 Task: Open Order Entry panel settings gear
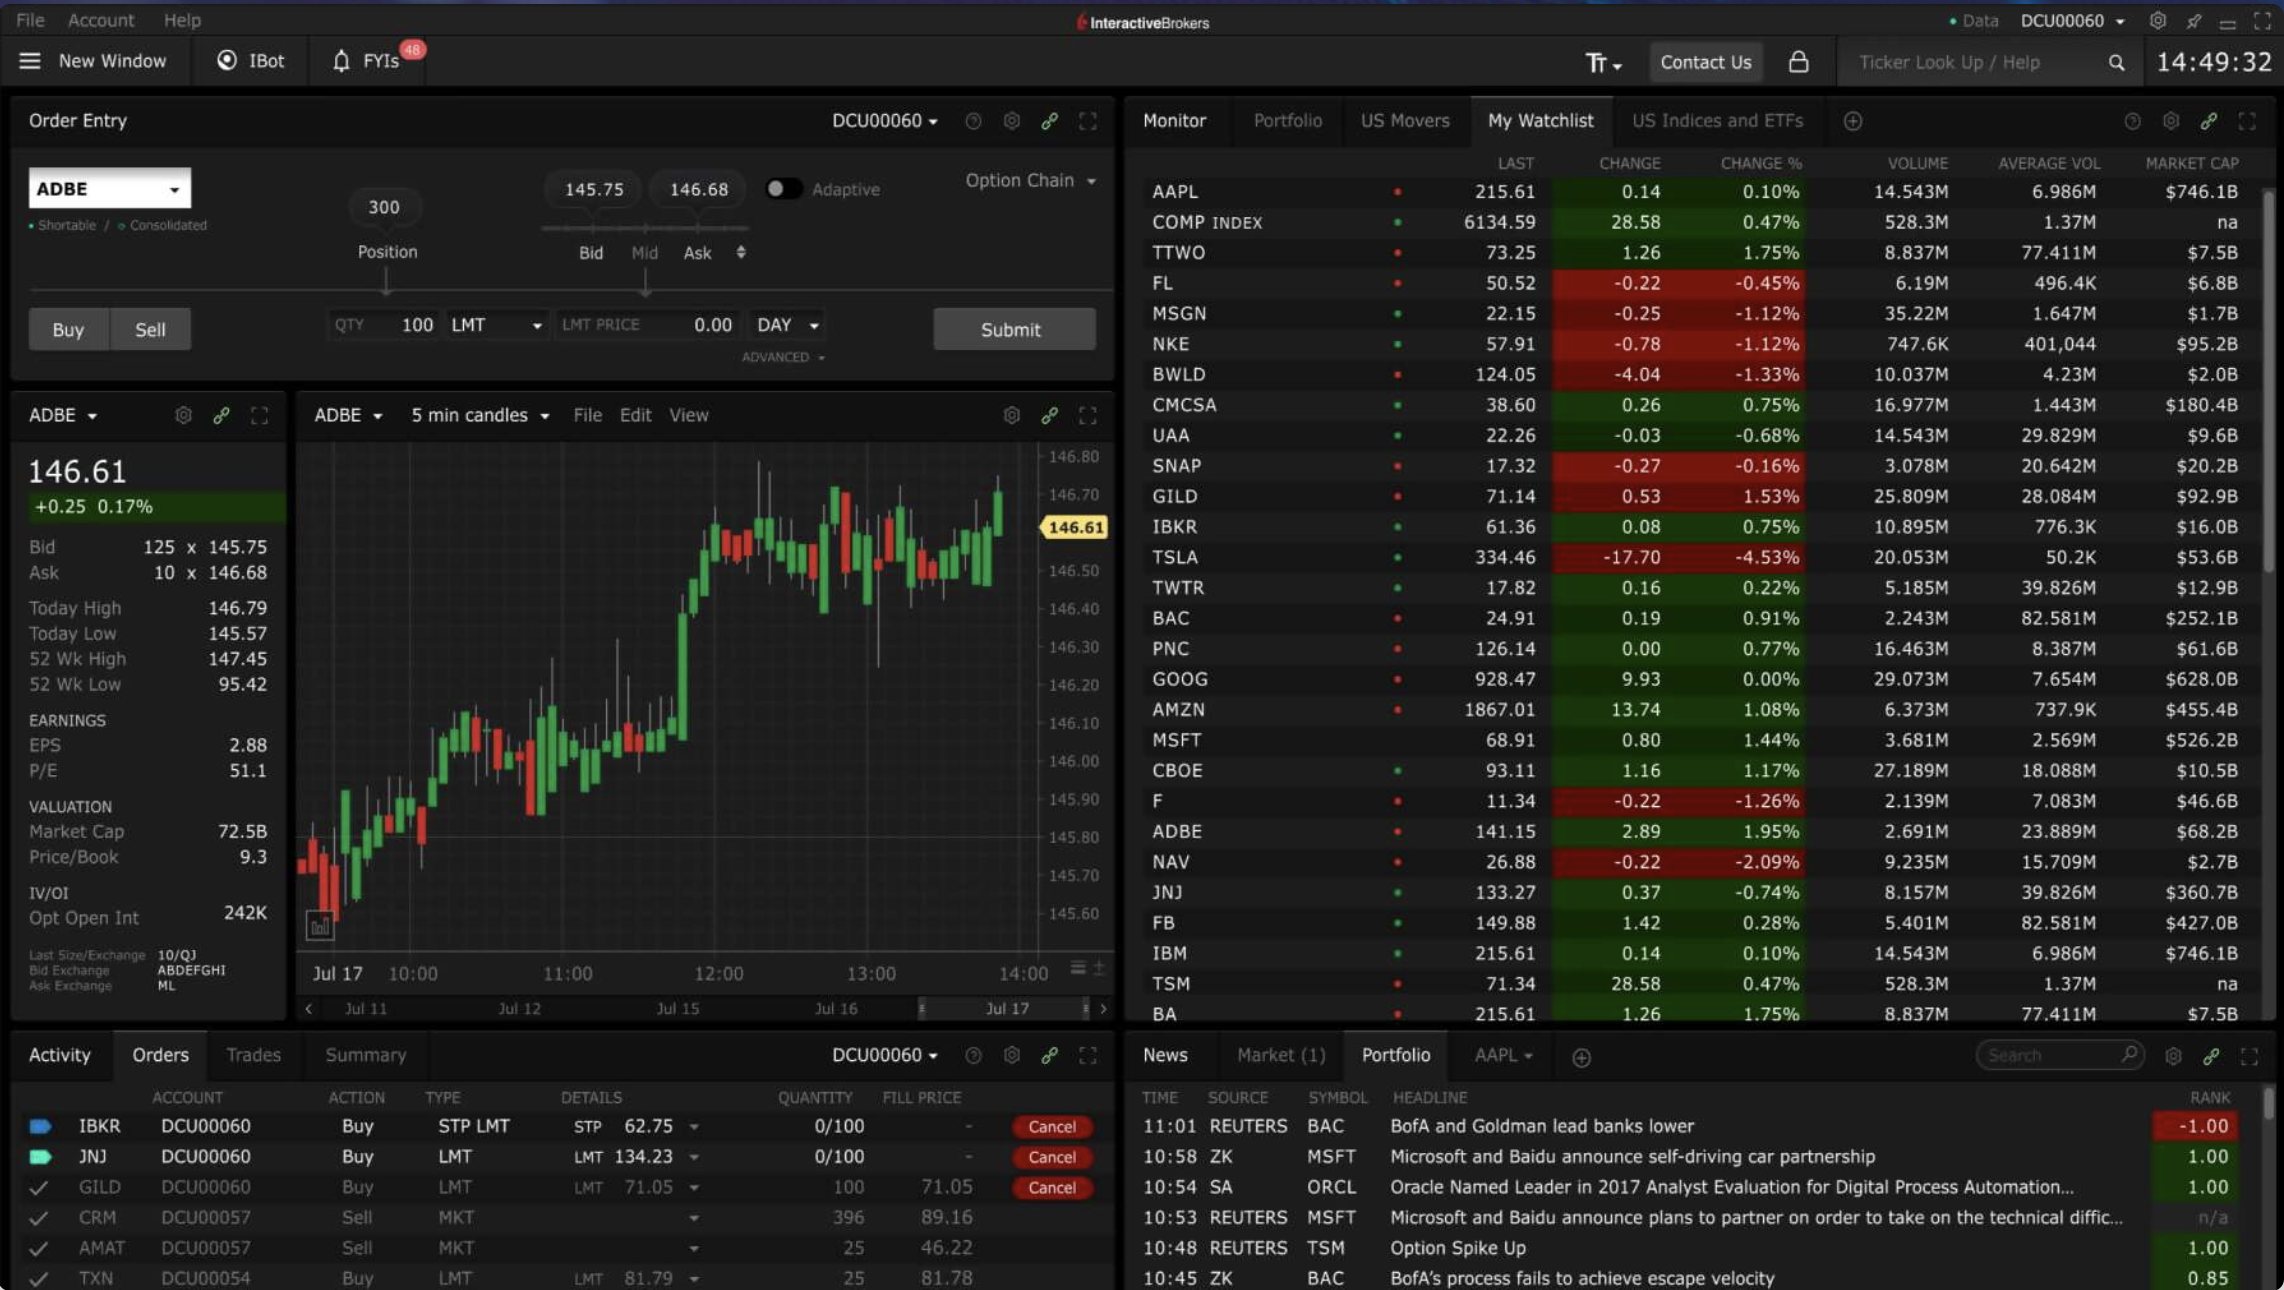coord(1011,121)
